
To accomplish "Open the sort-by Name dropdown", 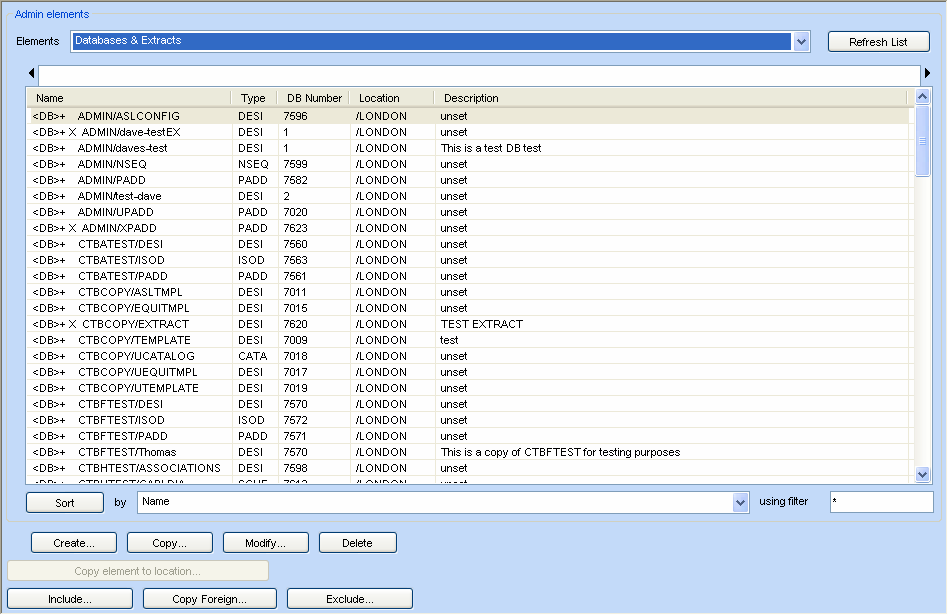I will 740,503.
